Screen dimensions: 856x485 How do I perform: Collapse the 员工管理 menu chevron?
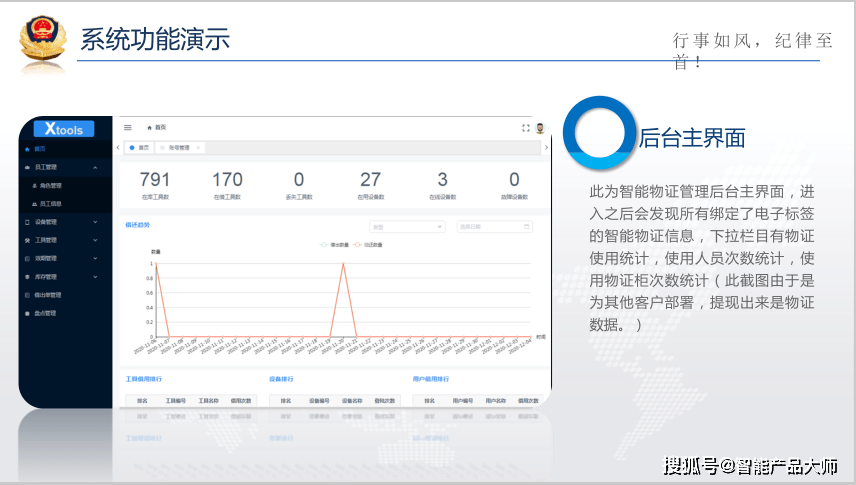[96, 168]
